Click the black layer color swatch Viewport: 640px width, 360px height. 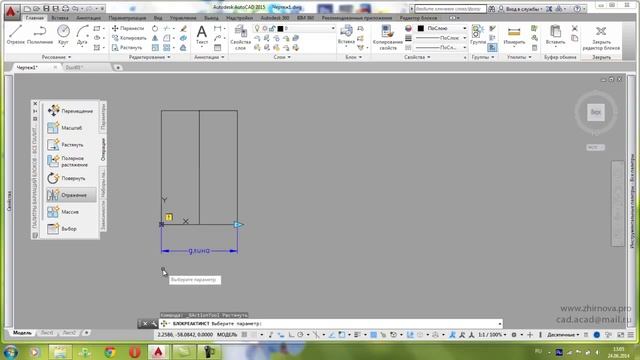point(280,29)
